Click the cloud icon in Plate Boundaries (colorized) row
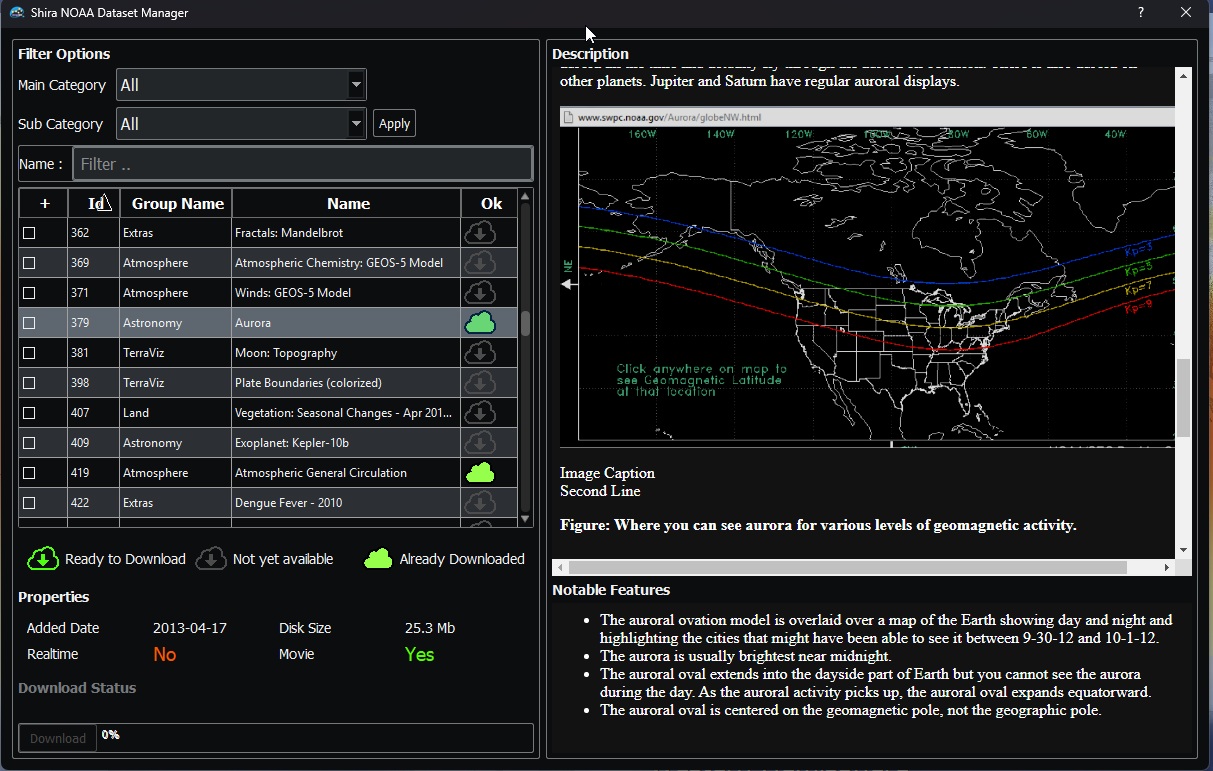Image resolution: width=1213 pixels, height=771 pixels. [481, 383]
